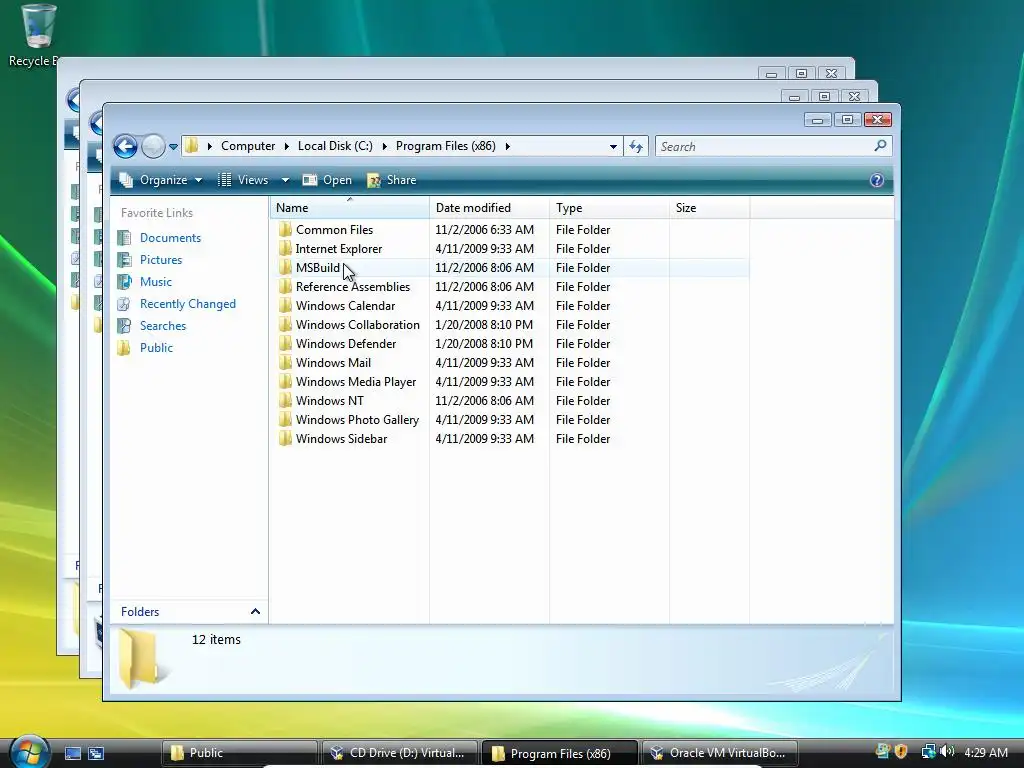
Task: Select the Windows NT folder
Action: (330, 400)
